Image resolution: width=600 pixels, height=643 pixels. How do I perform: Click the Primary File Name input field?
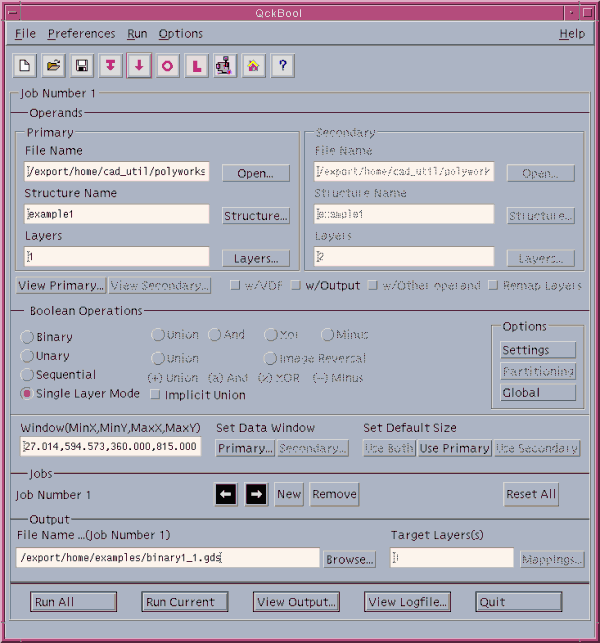[117, 171]
